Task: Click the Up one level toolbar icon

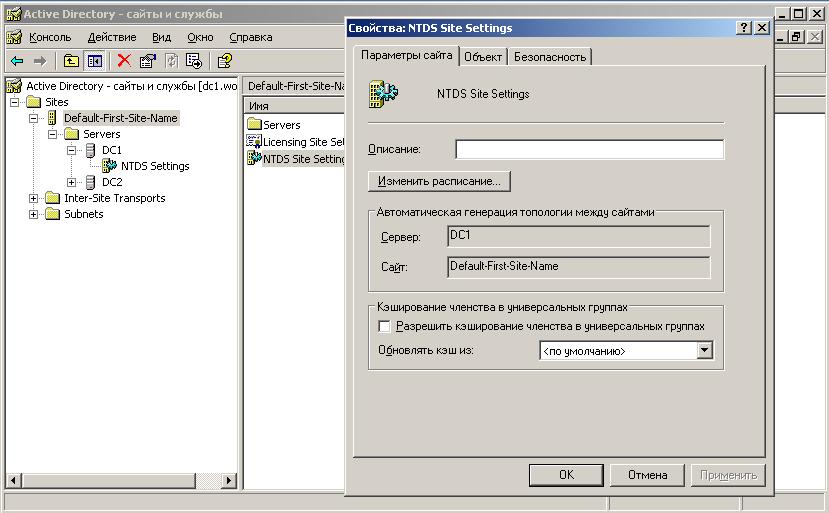Action: (71, 61)
